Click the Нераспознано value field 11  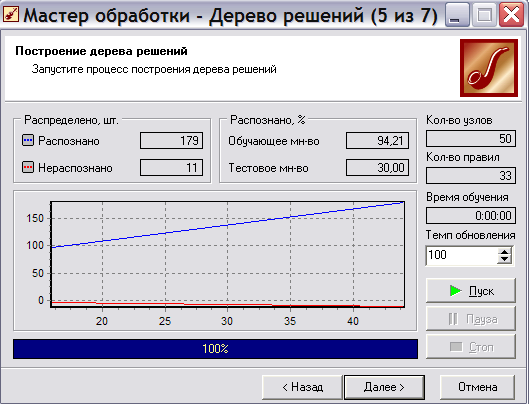(x=172, y=168)
